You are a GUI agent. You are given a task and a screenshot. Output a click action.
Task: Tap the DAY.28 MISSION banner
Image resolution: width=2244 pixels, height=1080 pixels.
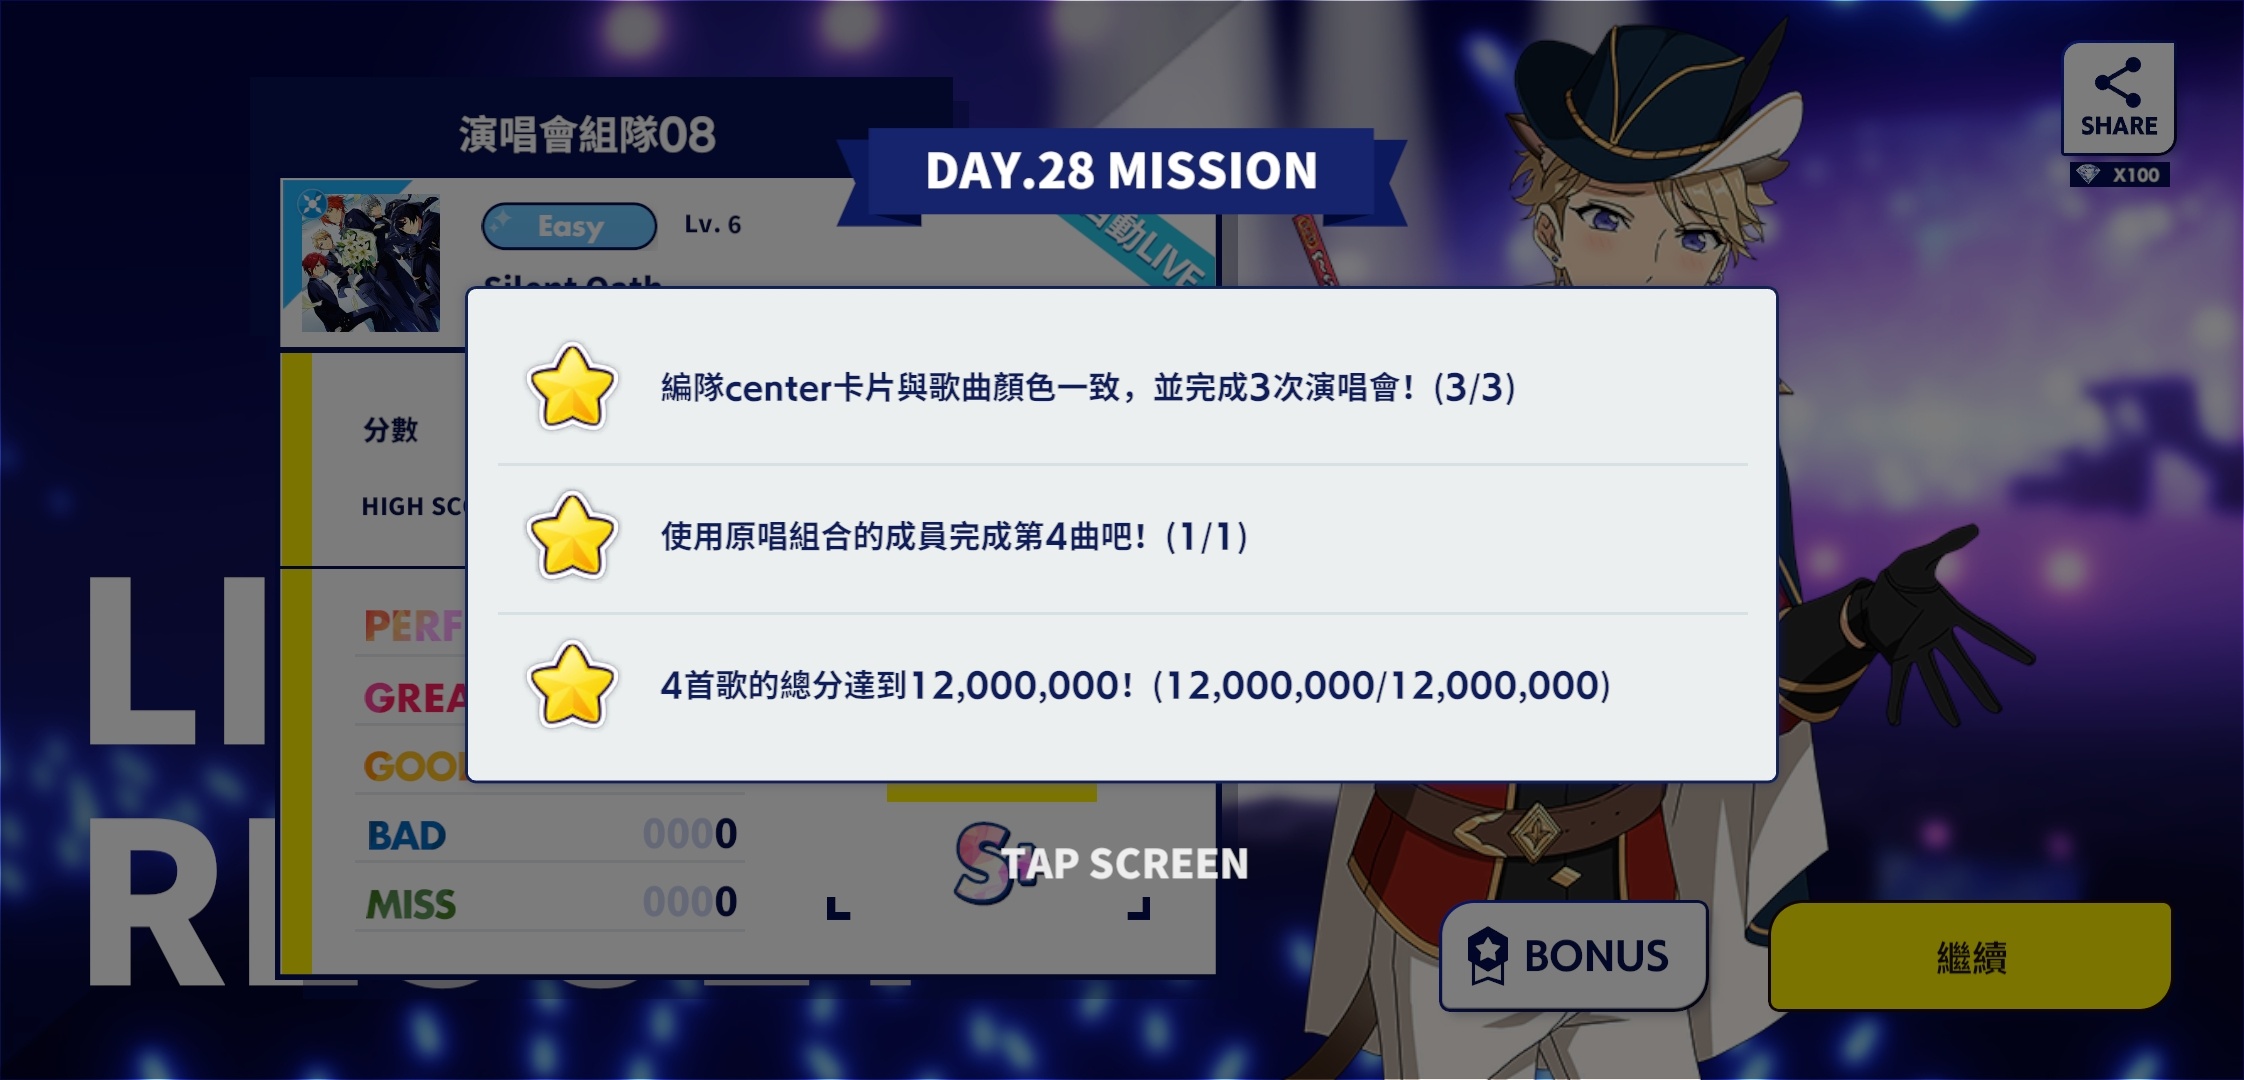pyautogui.click(x=1121, y=171)
